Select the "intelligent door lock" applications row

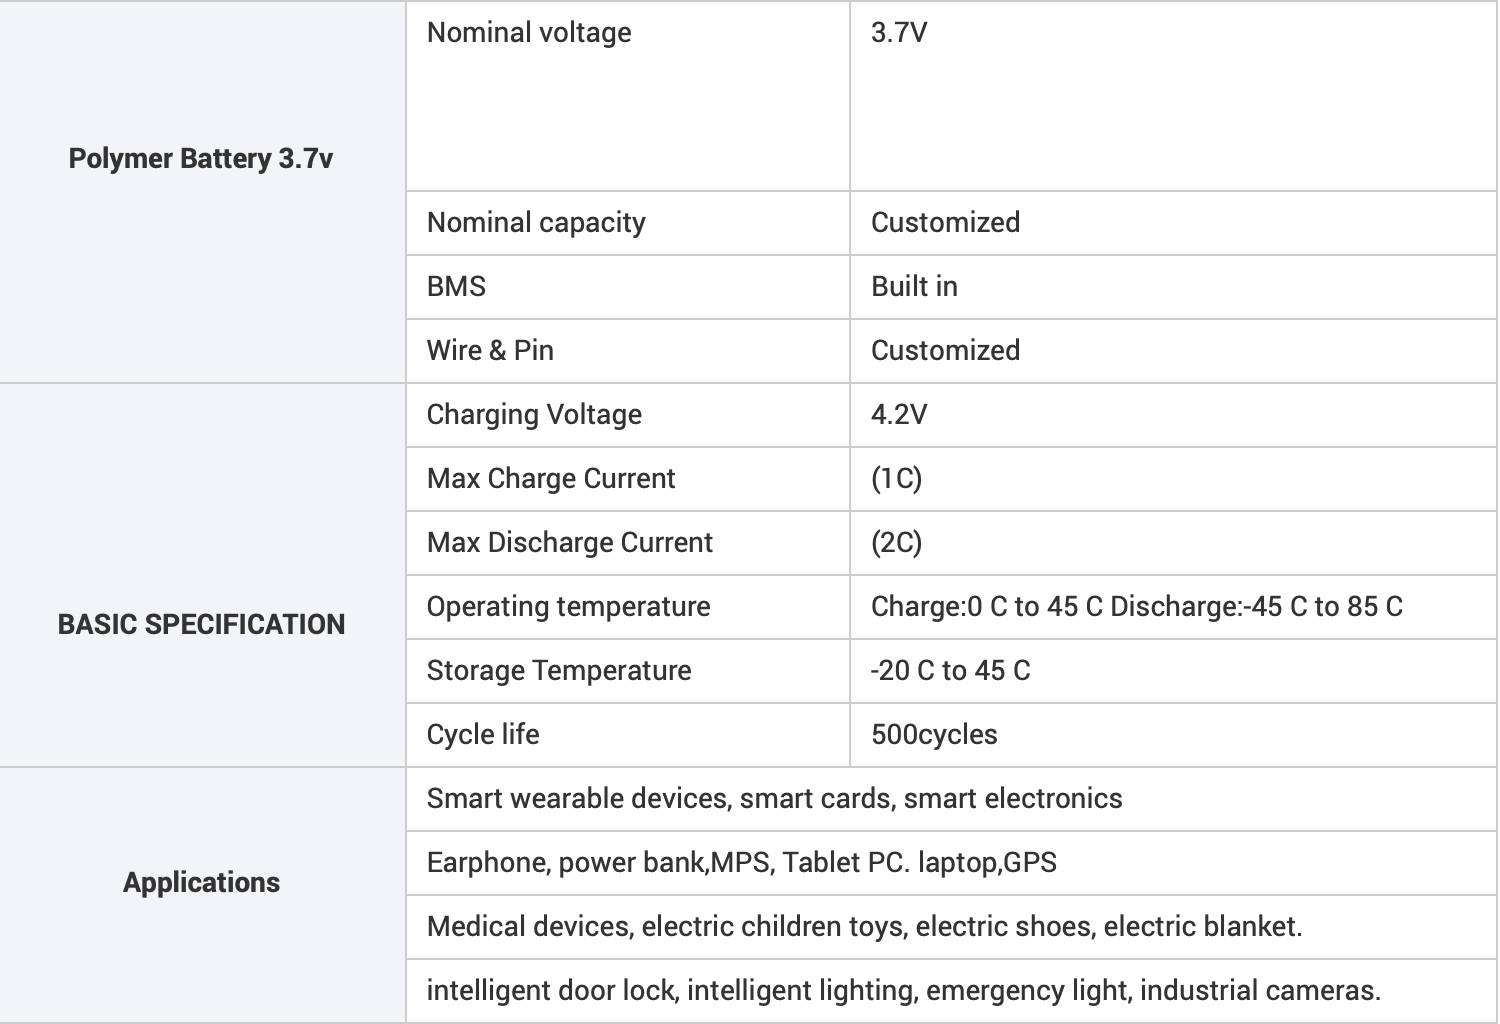[903, 991]
